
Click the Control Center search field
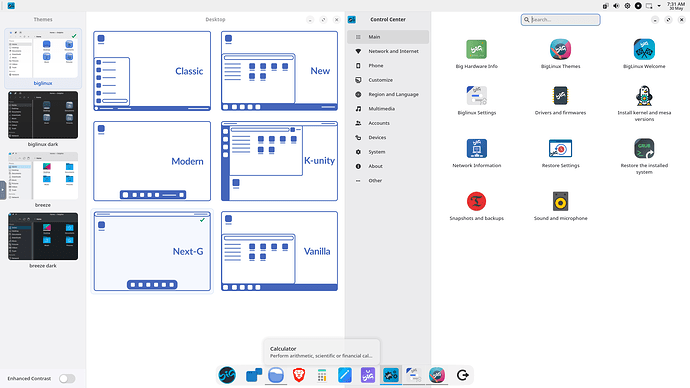click(x=560, y=20)
